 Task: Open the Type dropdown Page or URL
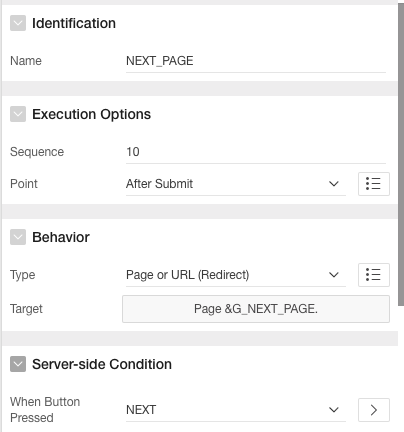[236, 275]
